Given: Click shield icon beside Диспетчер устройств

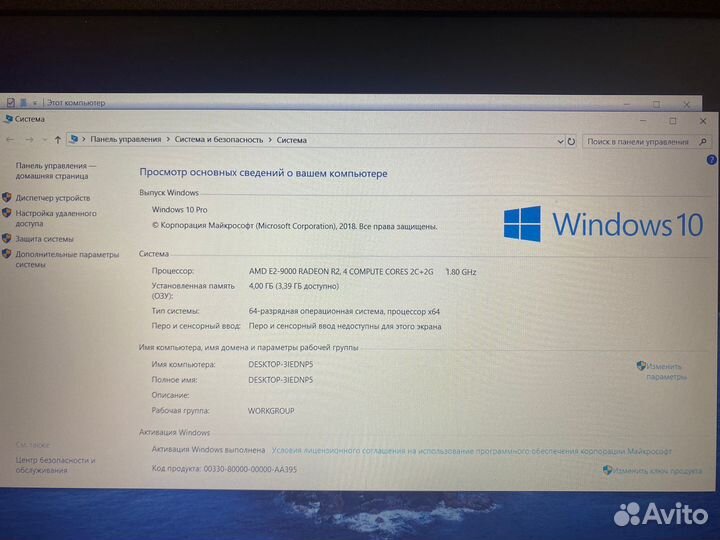Looking at the screenshot, I should point(6,197).
